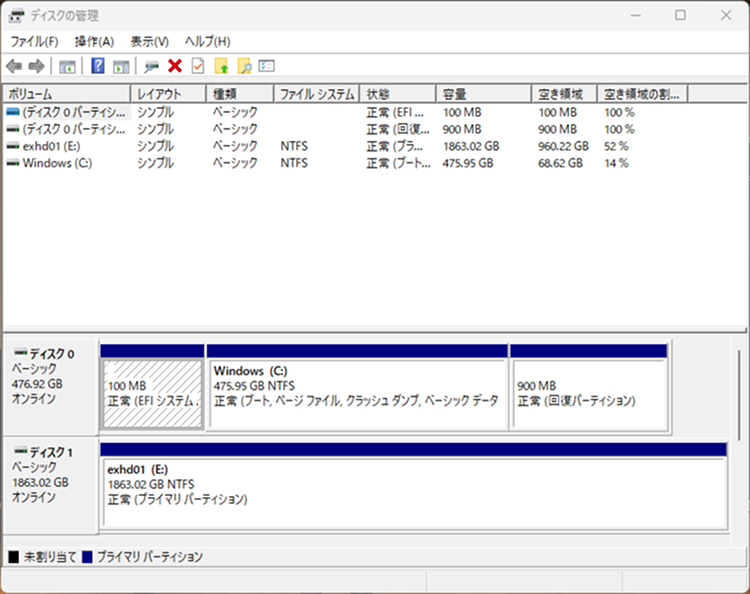This screenshot has height=594, width=750.
Task: Click the folder with magnifier icon
Action: tap(244, 66)
